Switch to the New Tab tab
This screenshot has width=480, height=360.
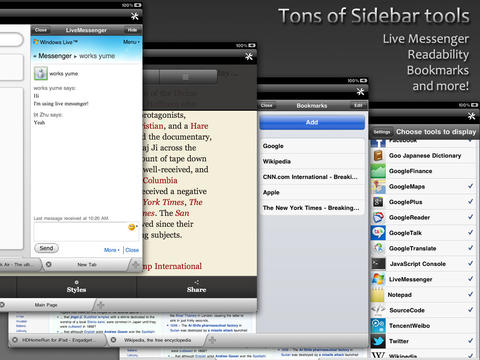click(87, 265)
